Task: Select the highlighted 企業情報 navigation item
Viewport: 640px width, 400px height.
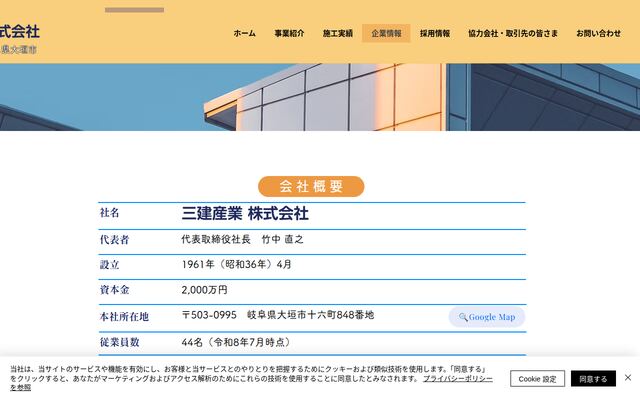Action: pyautogui.click(x=386, y=33)
